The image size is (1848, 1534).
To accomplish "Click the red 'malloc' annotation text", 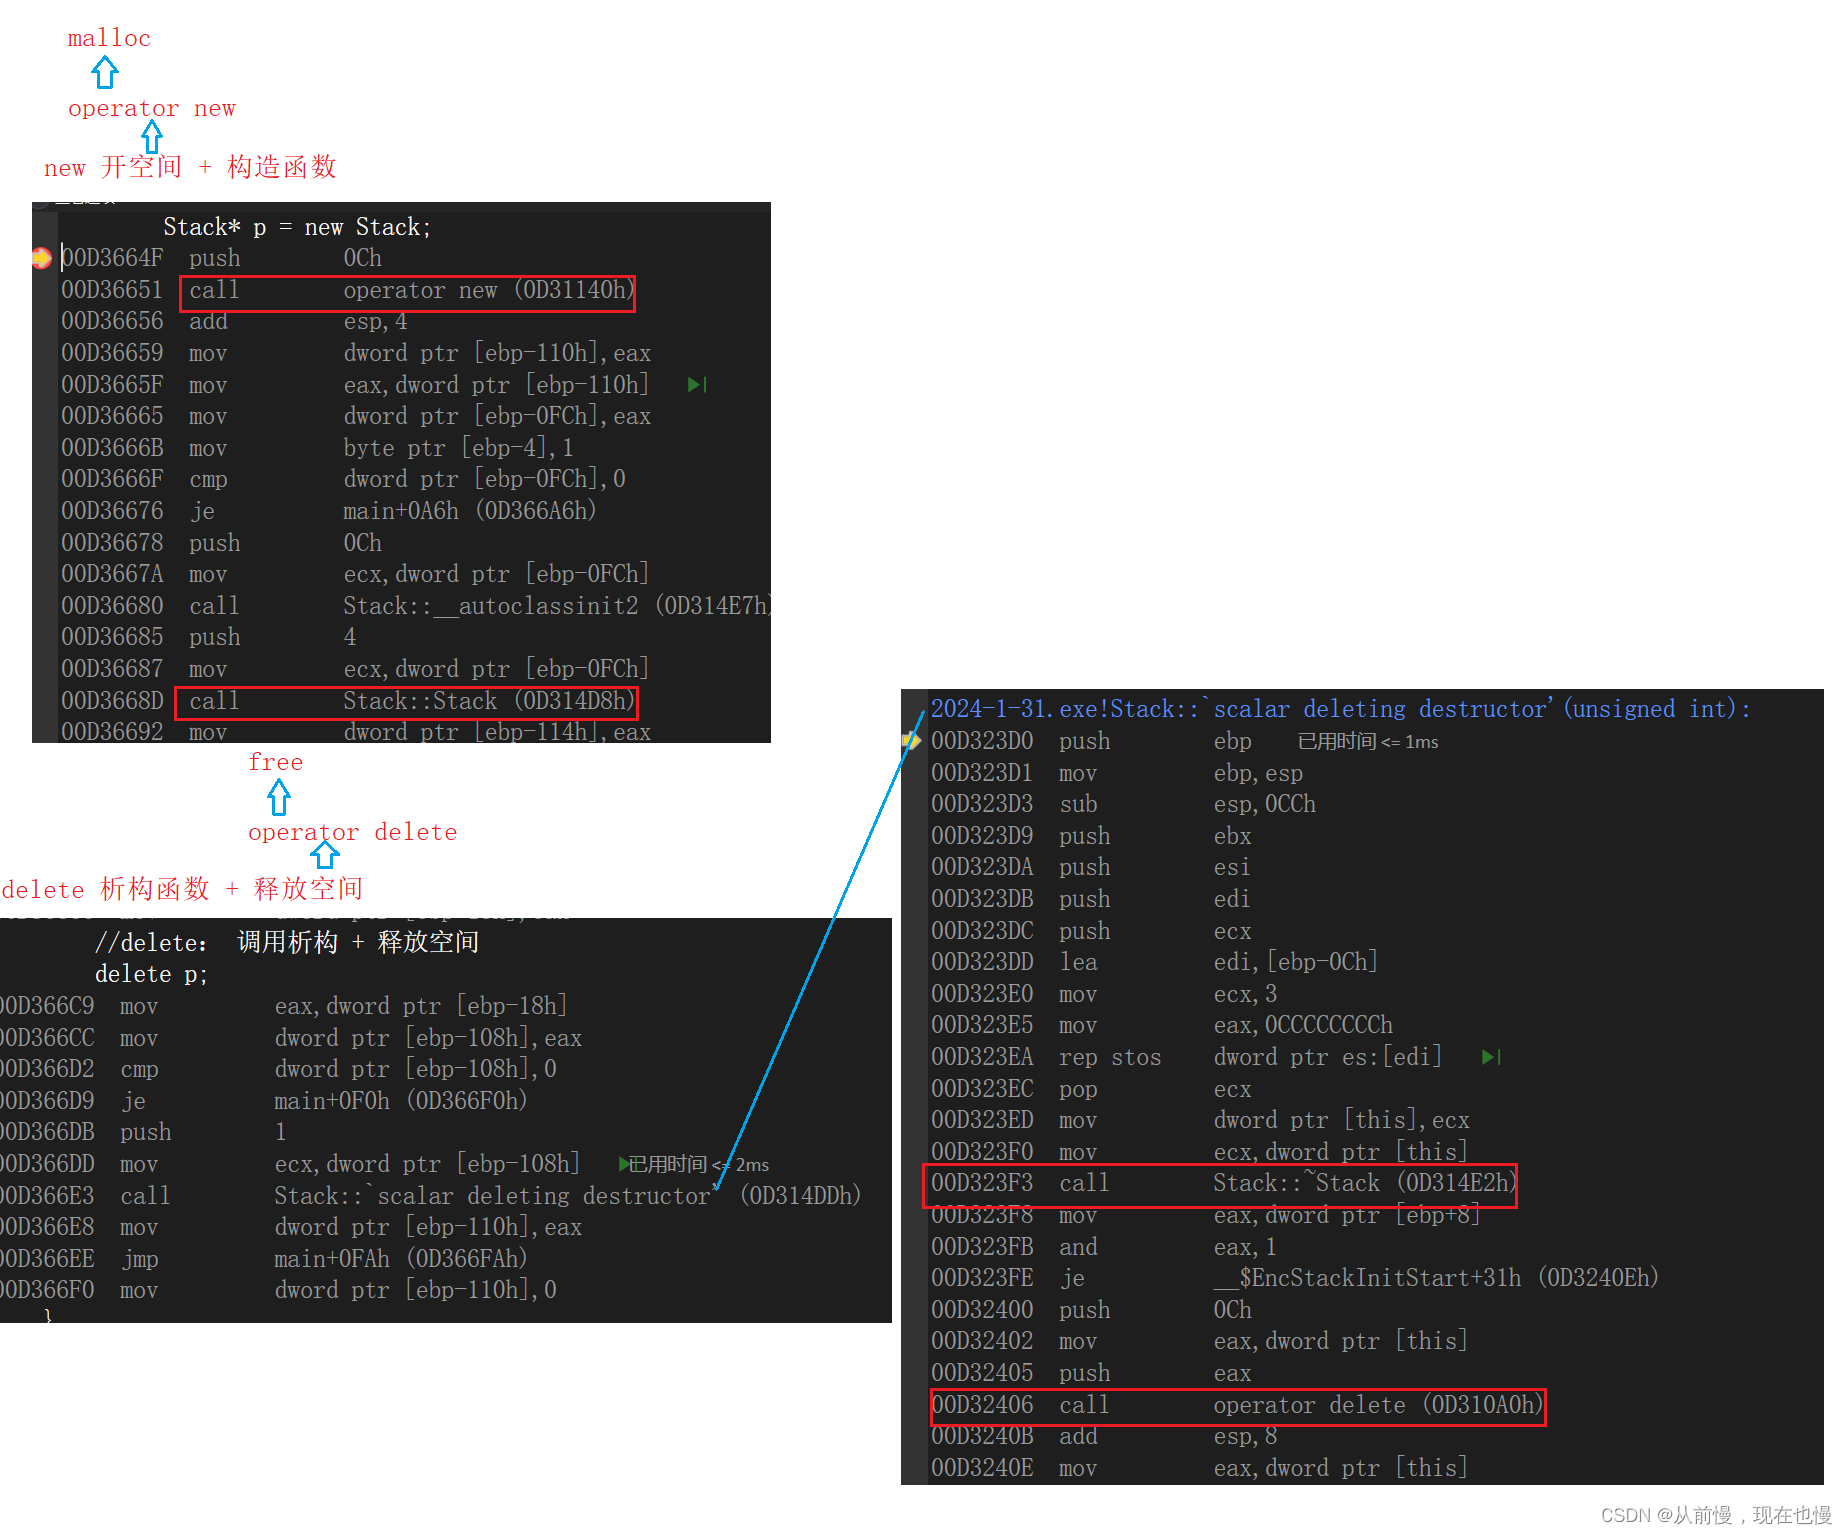I will tap(109, 39).
